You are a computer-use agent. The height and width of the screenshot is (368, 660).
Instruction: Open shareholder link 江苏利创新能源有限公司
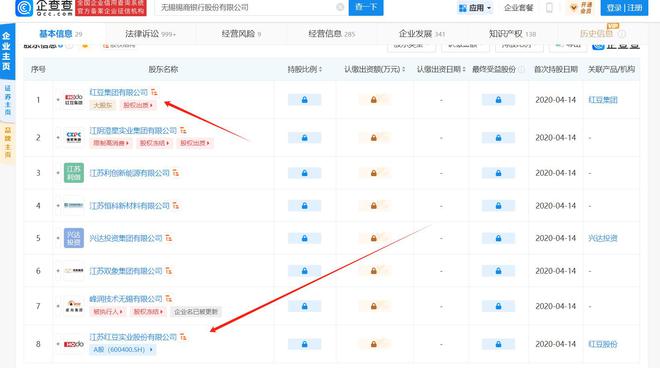(129, 173)
